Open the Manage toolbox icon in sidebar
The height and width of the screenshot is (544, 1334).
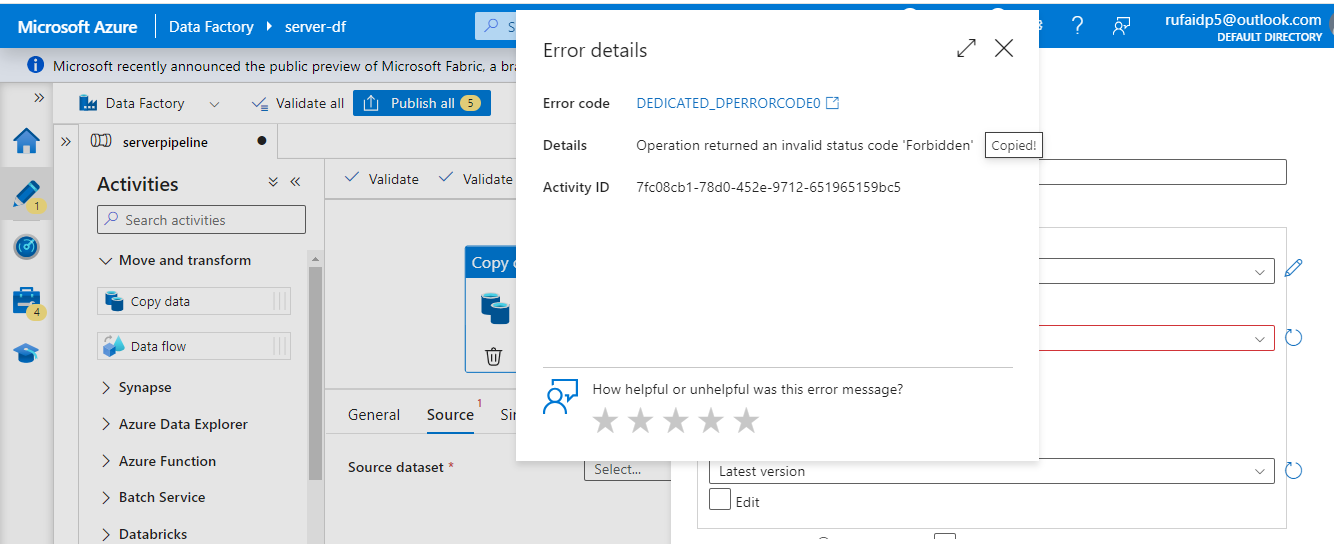pos(26,300)
